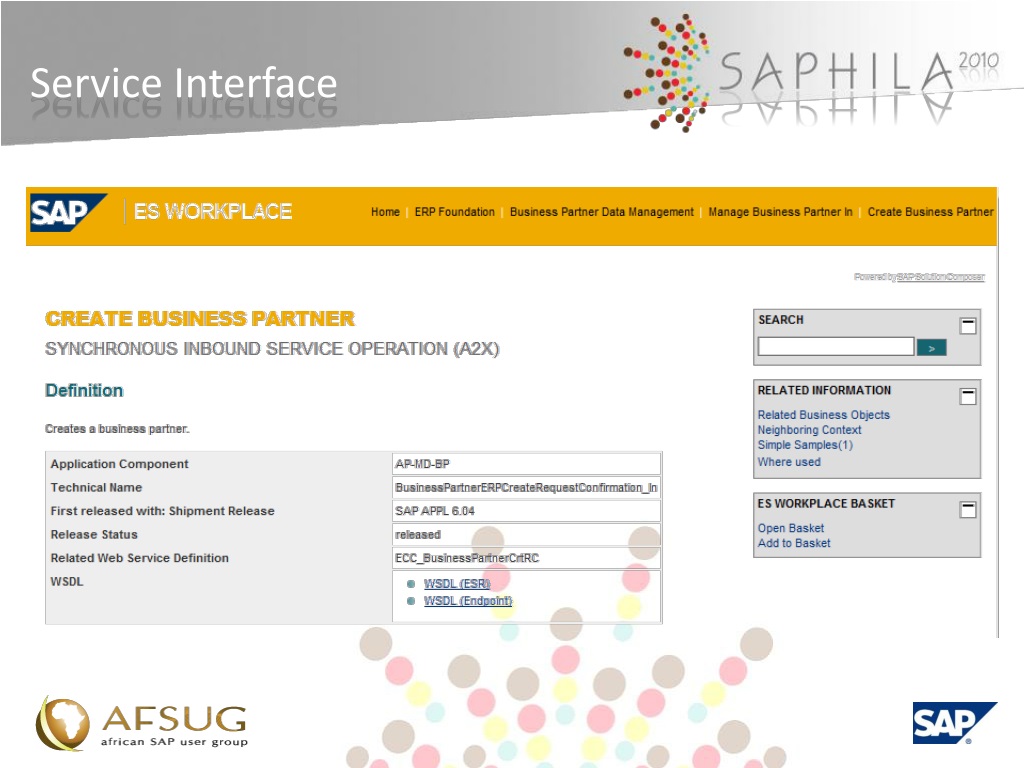Screen dimensions: 1024x768
Task: Click the SAPHILA 2010 logo
Action: 811,72
